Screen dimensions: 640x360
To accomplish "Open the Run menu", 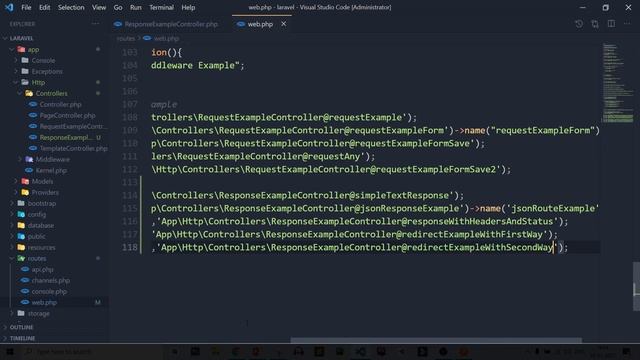I will click(x=136, y=7).
